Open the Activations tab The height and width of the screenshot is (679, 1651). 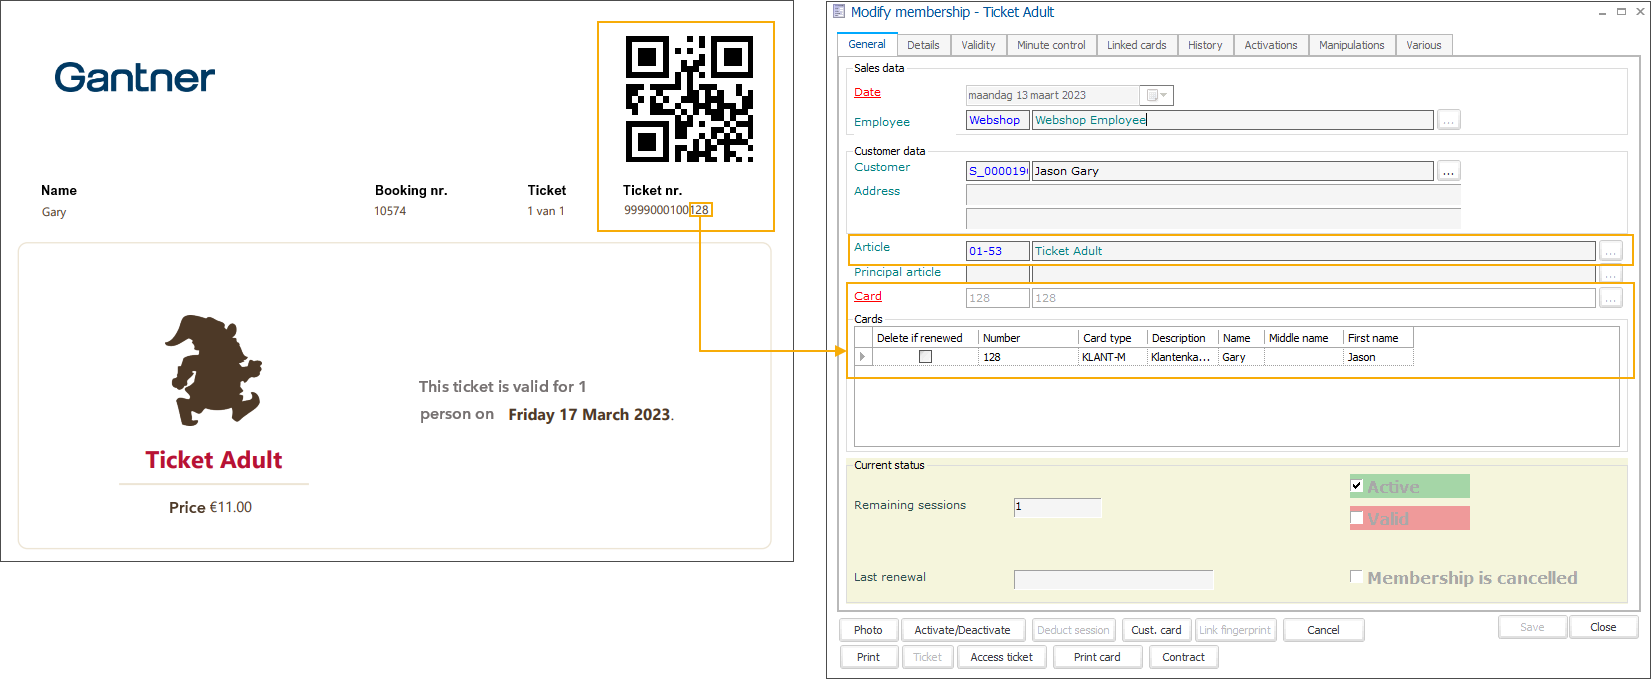(x=1271, y=45)
